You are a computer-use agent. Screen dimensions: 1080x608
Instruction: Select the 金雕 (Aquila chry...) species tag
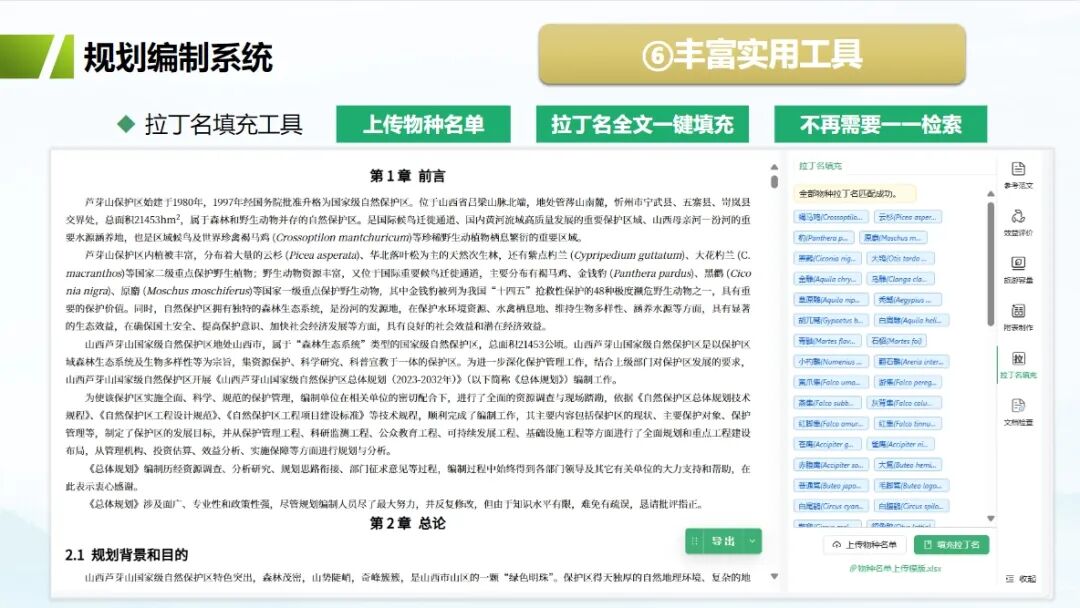pyautogui.click(x=827, y=279)
